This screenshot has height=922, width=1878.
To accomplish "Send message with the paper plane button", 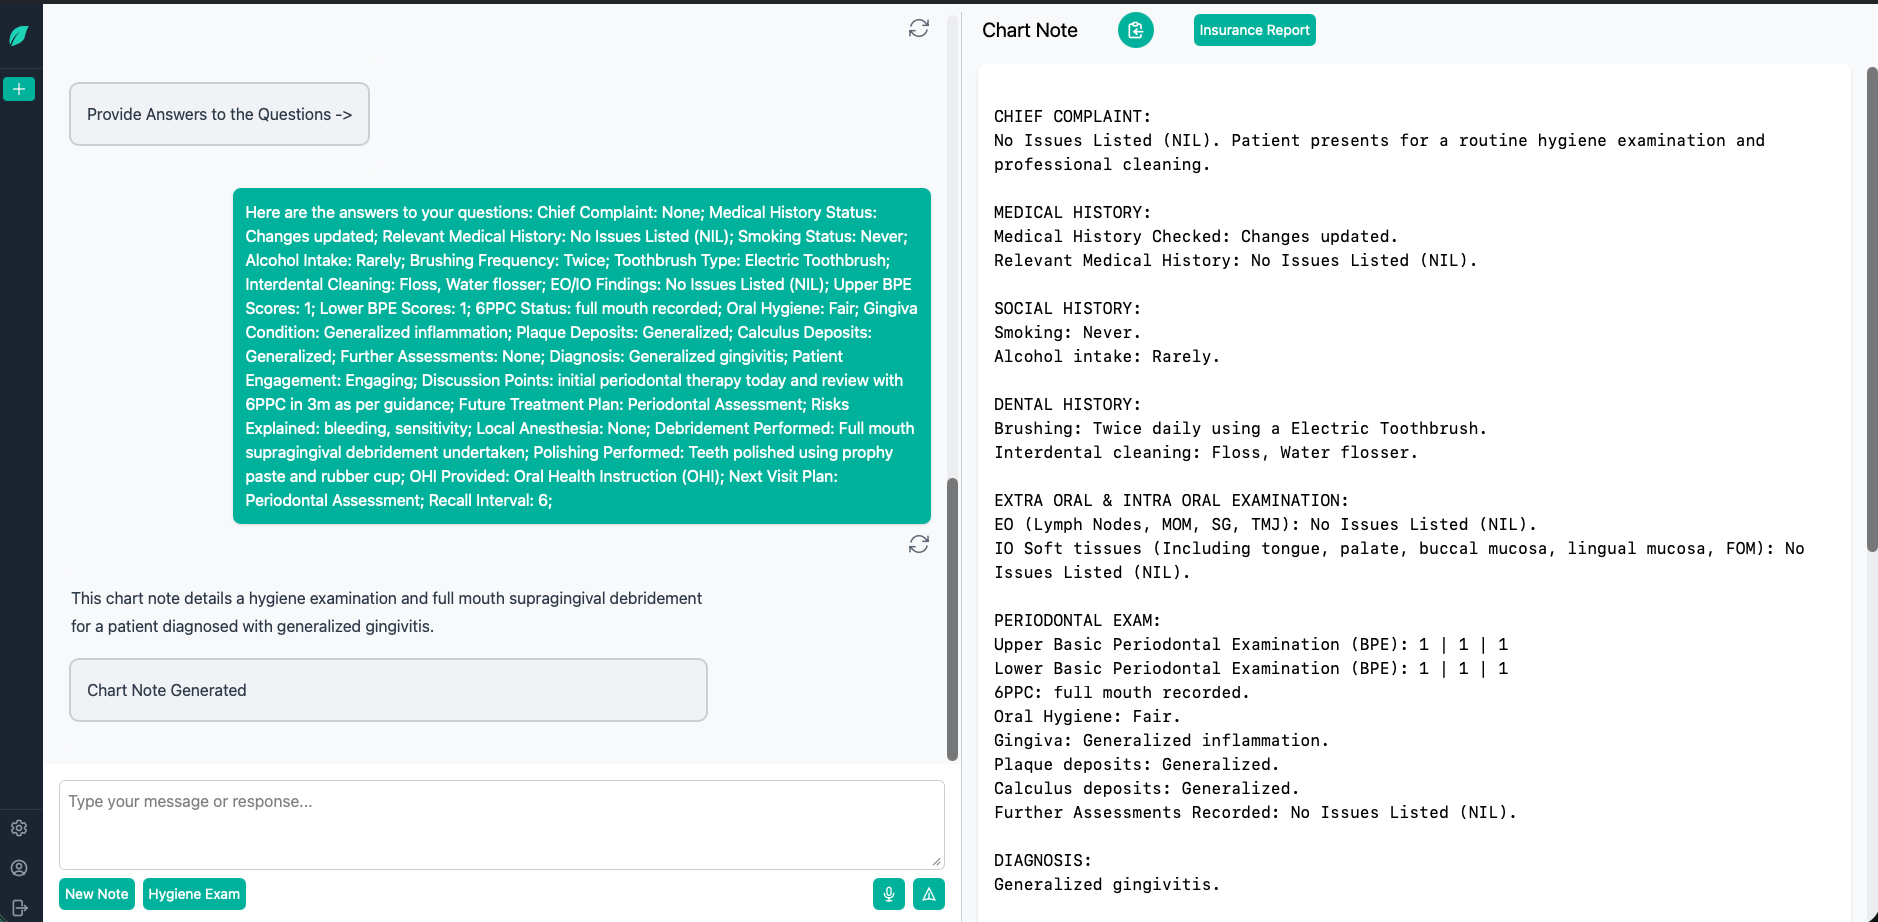I will [929, 894].
